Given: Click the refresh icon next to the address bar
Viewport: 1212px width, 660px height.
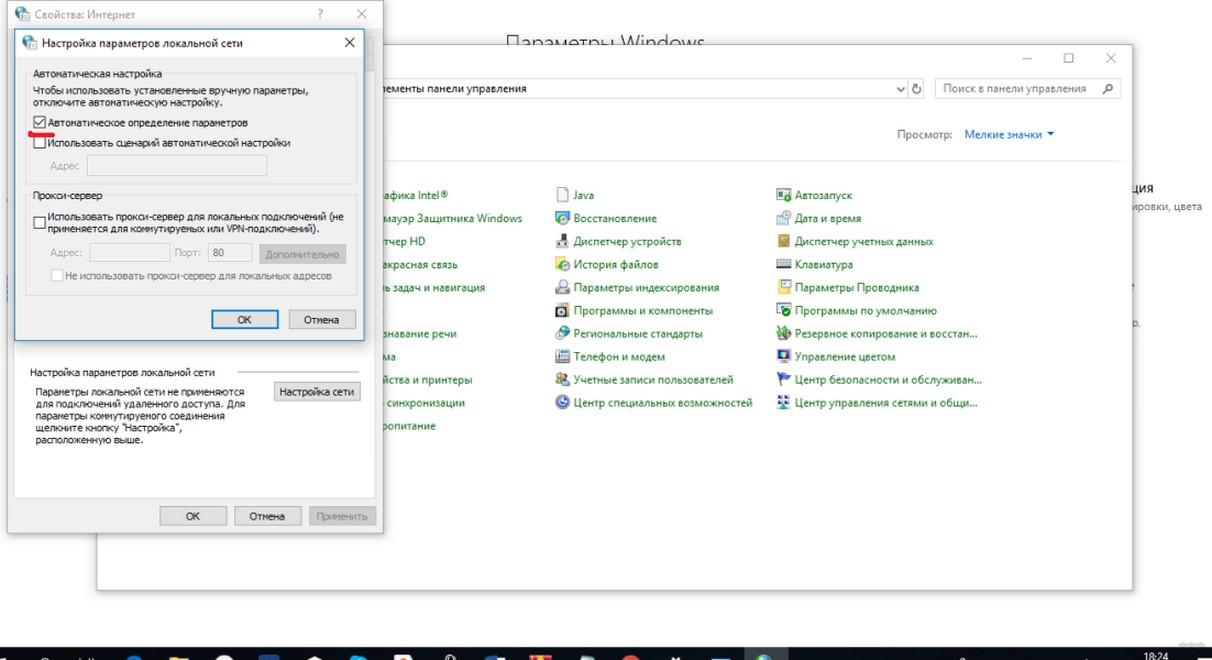Looking at the screenshot, I should 917,88.
